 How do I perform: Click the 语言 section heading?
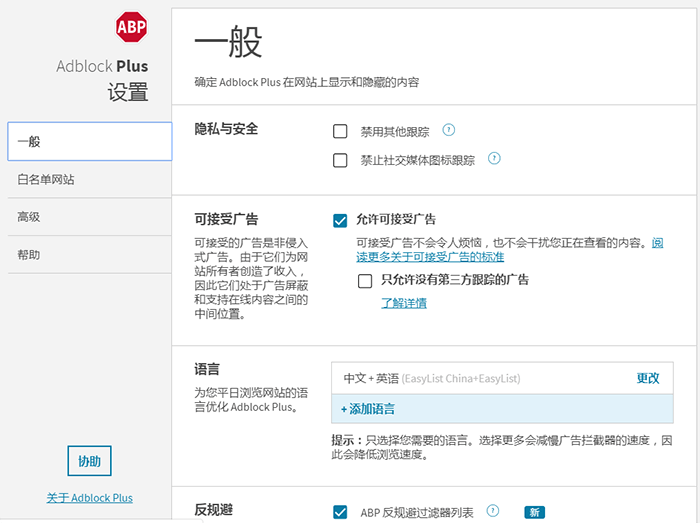[x=207, y=369]
